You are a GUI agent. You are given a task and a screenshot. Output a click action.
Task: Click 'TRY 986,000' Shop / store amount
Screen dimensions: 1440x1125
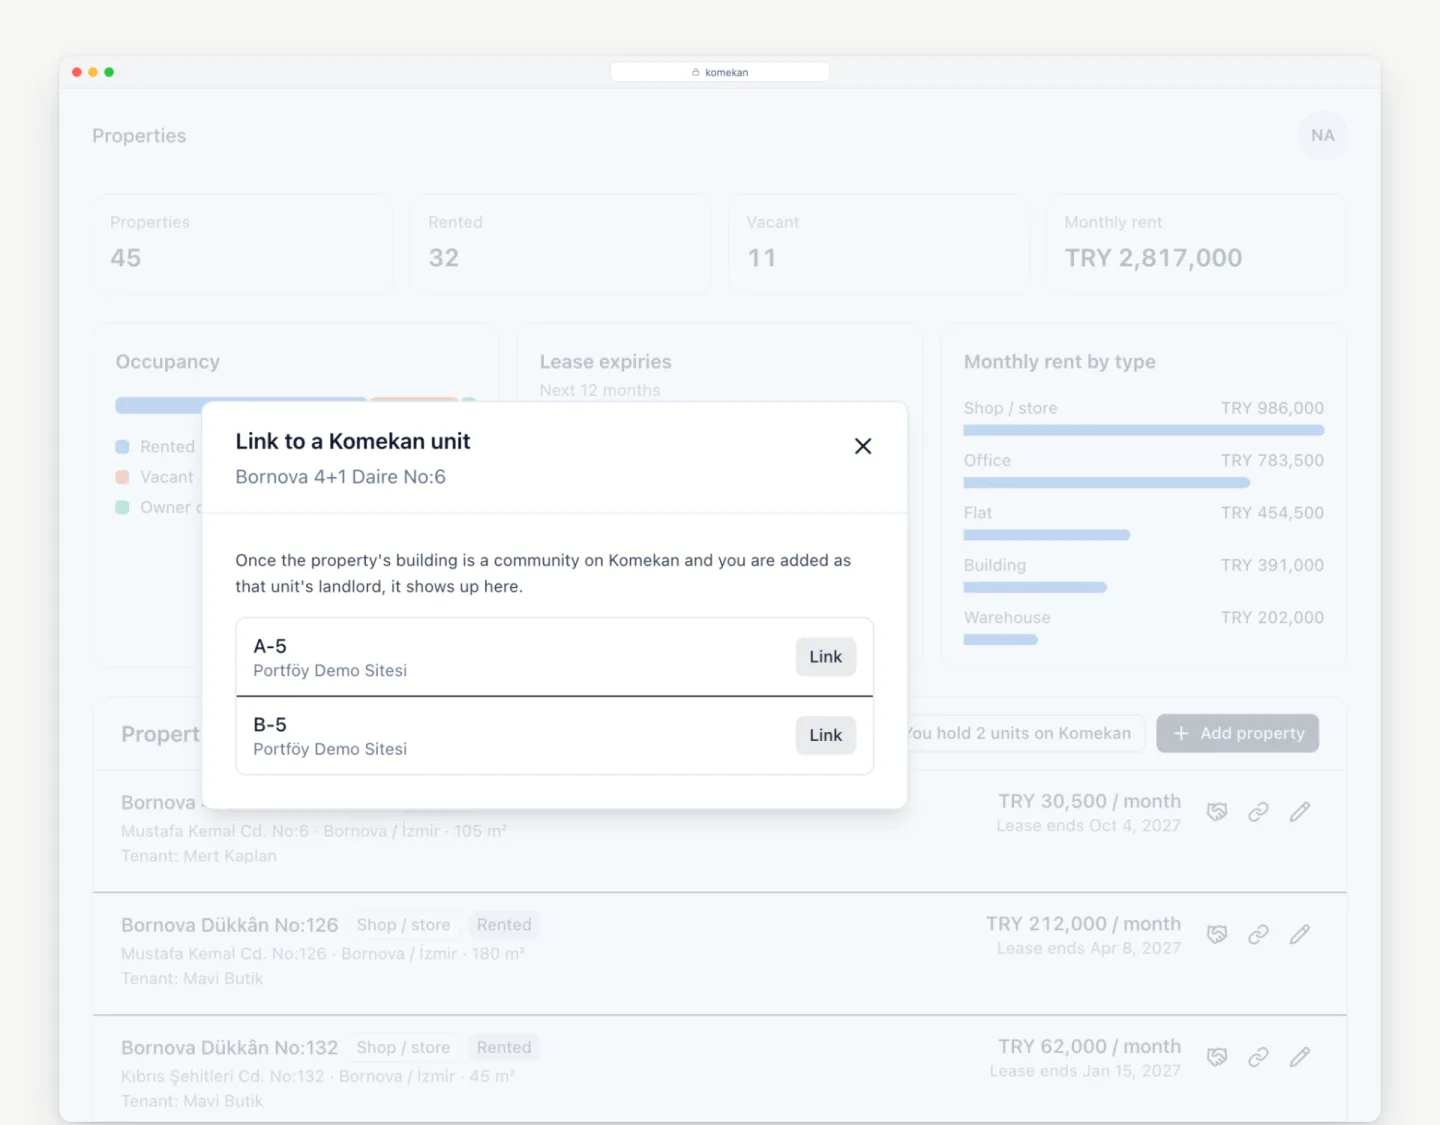coord(1272,408)
